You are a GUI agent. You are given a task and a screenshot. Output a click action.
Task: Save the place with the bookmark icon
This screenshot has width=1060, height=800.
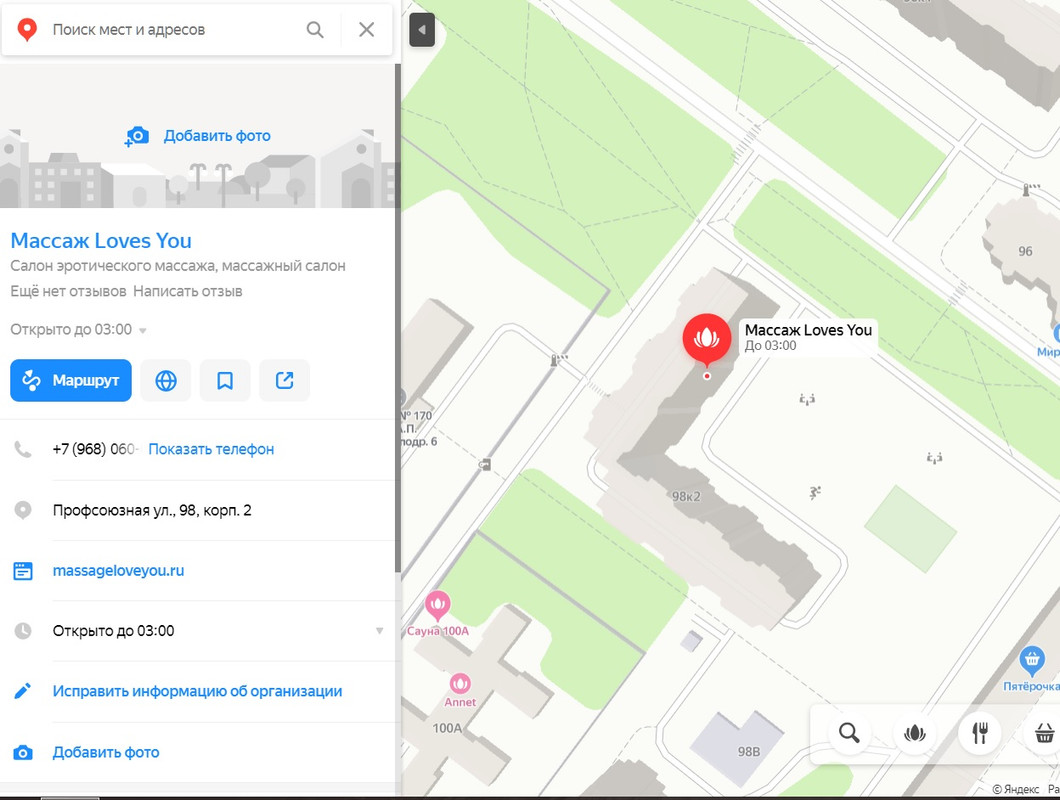(225, 381)
